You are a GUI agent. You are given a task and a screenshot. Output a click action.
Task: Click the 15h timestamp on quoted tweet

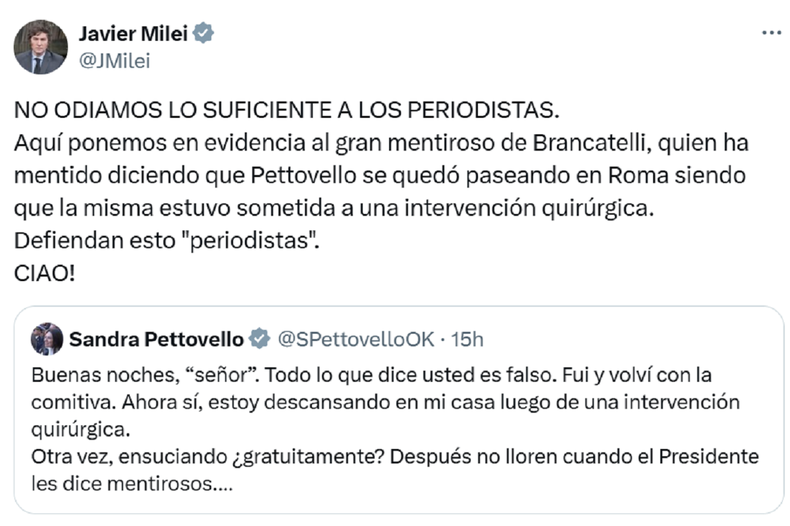(468, 339)
